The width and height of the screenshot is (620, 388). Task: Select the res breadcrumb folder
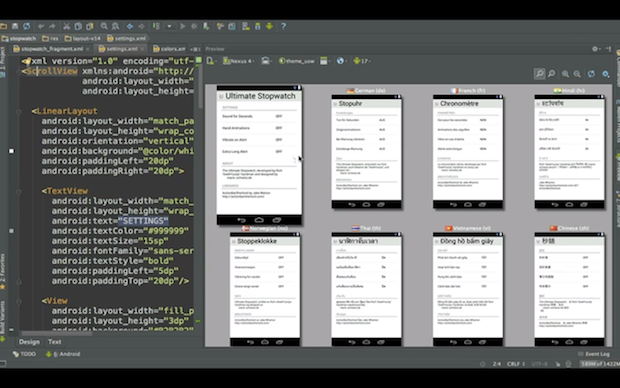[x=50, y=38]
